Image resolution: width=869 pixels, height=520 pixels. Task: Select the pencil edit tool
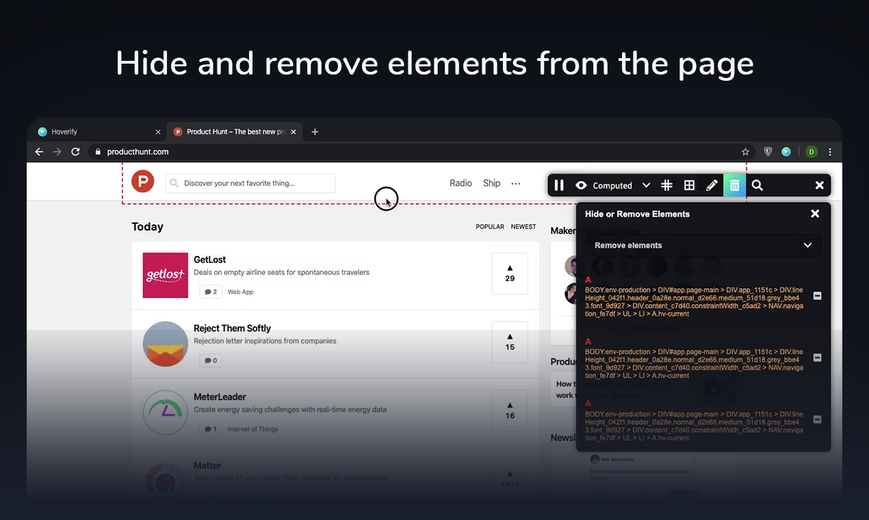point(712,185)
